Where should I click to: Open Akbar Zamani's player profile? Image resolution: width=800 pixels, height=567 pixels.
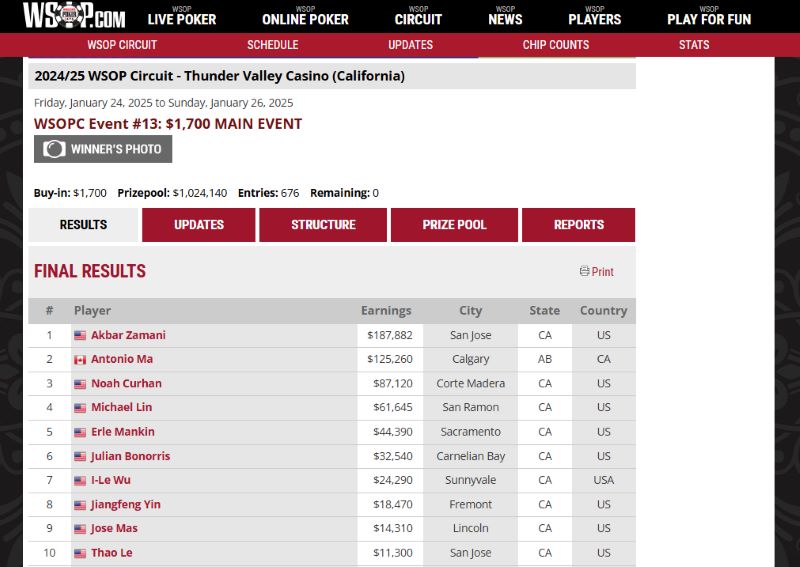(128, 335)
